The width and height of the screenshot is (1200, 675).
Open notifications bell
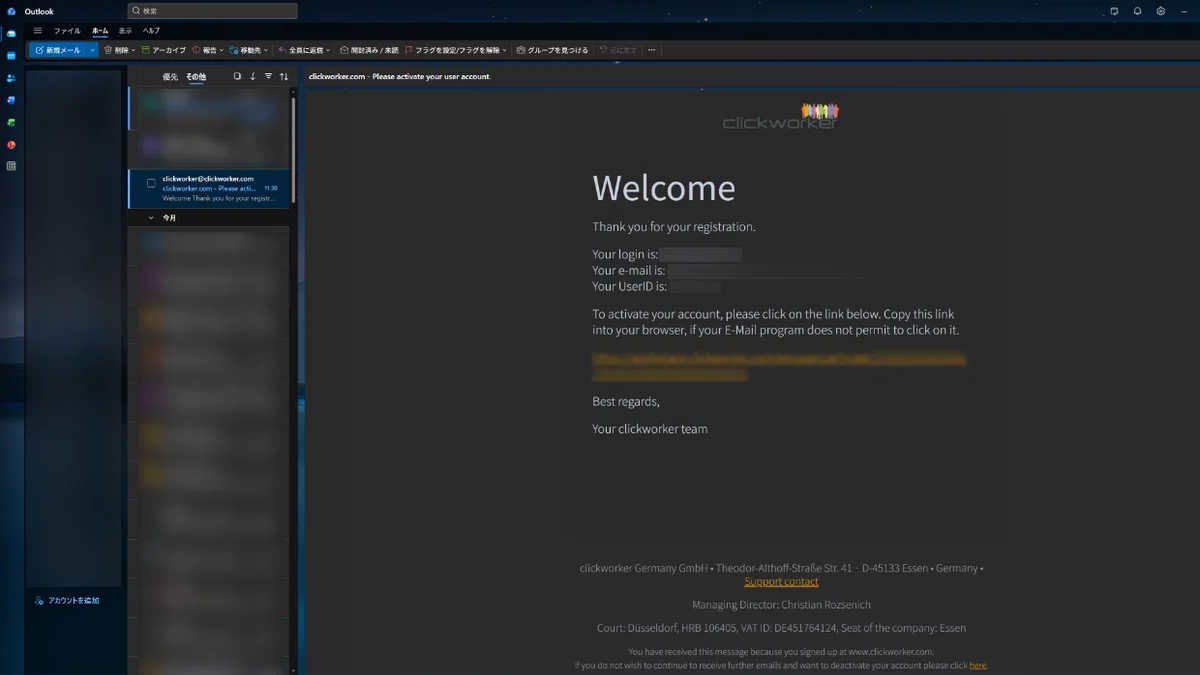pyautogui.click(x=1138, y=11)
